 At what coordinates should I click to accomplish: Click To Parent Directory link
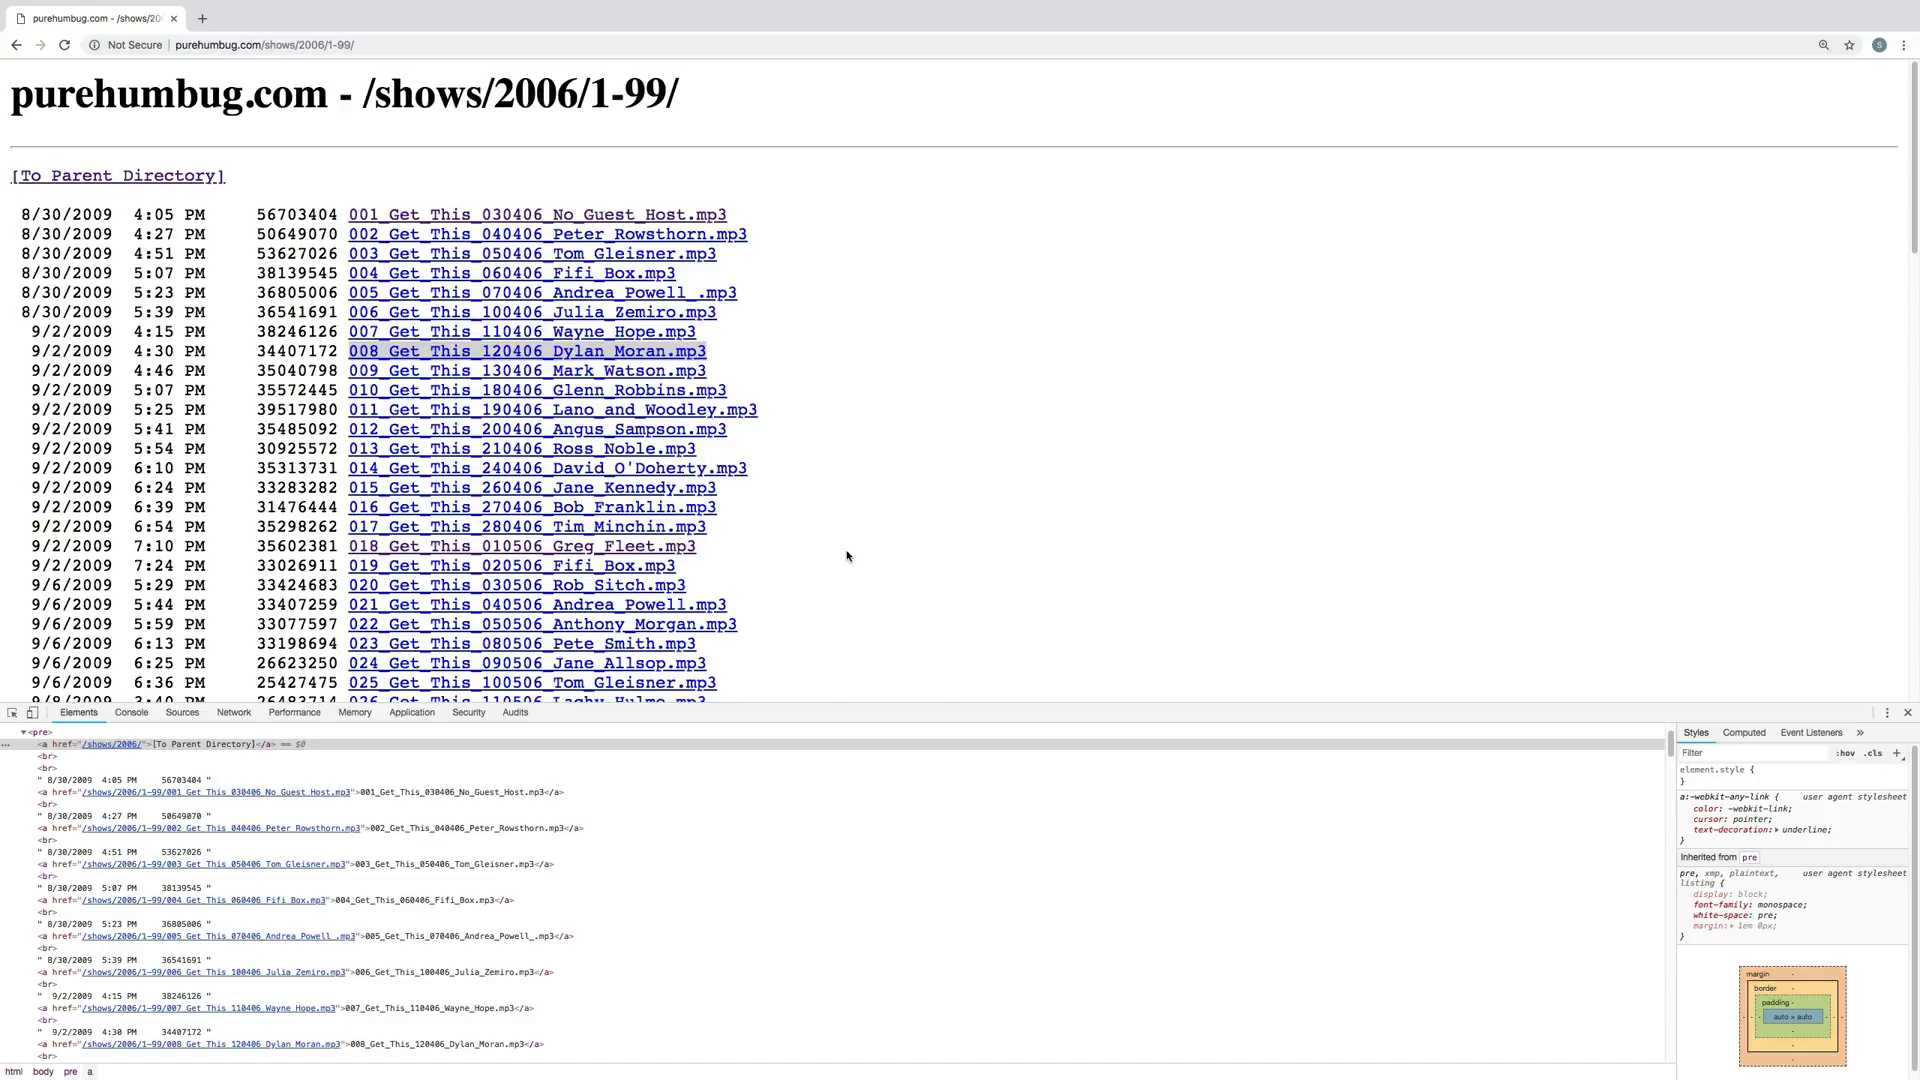[117, 174]
